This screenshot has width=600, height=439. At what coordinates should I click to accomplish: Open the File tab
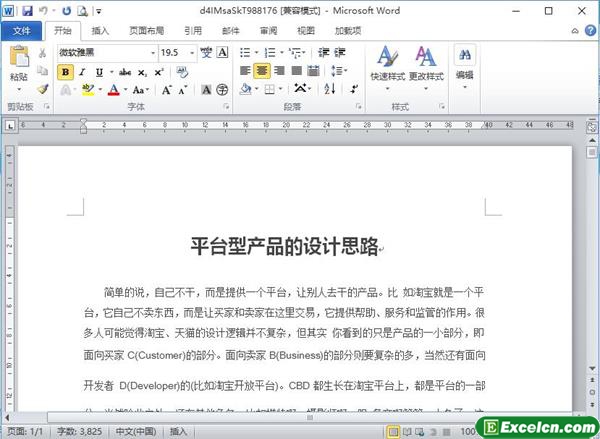21,31
